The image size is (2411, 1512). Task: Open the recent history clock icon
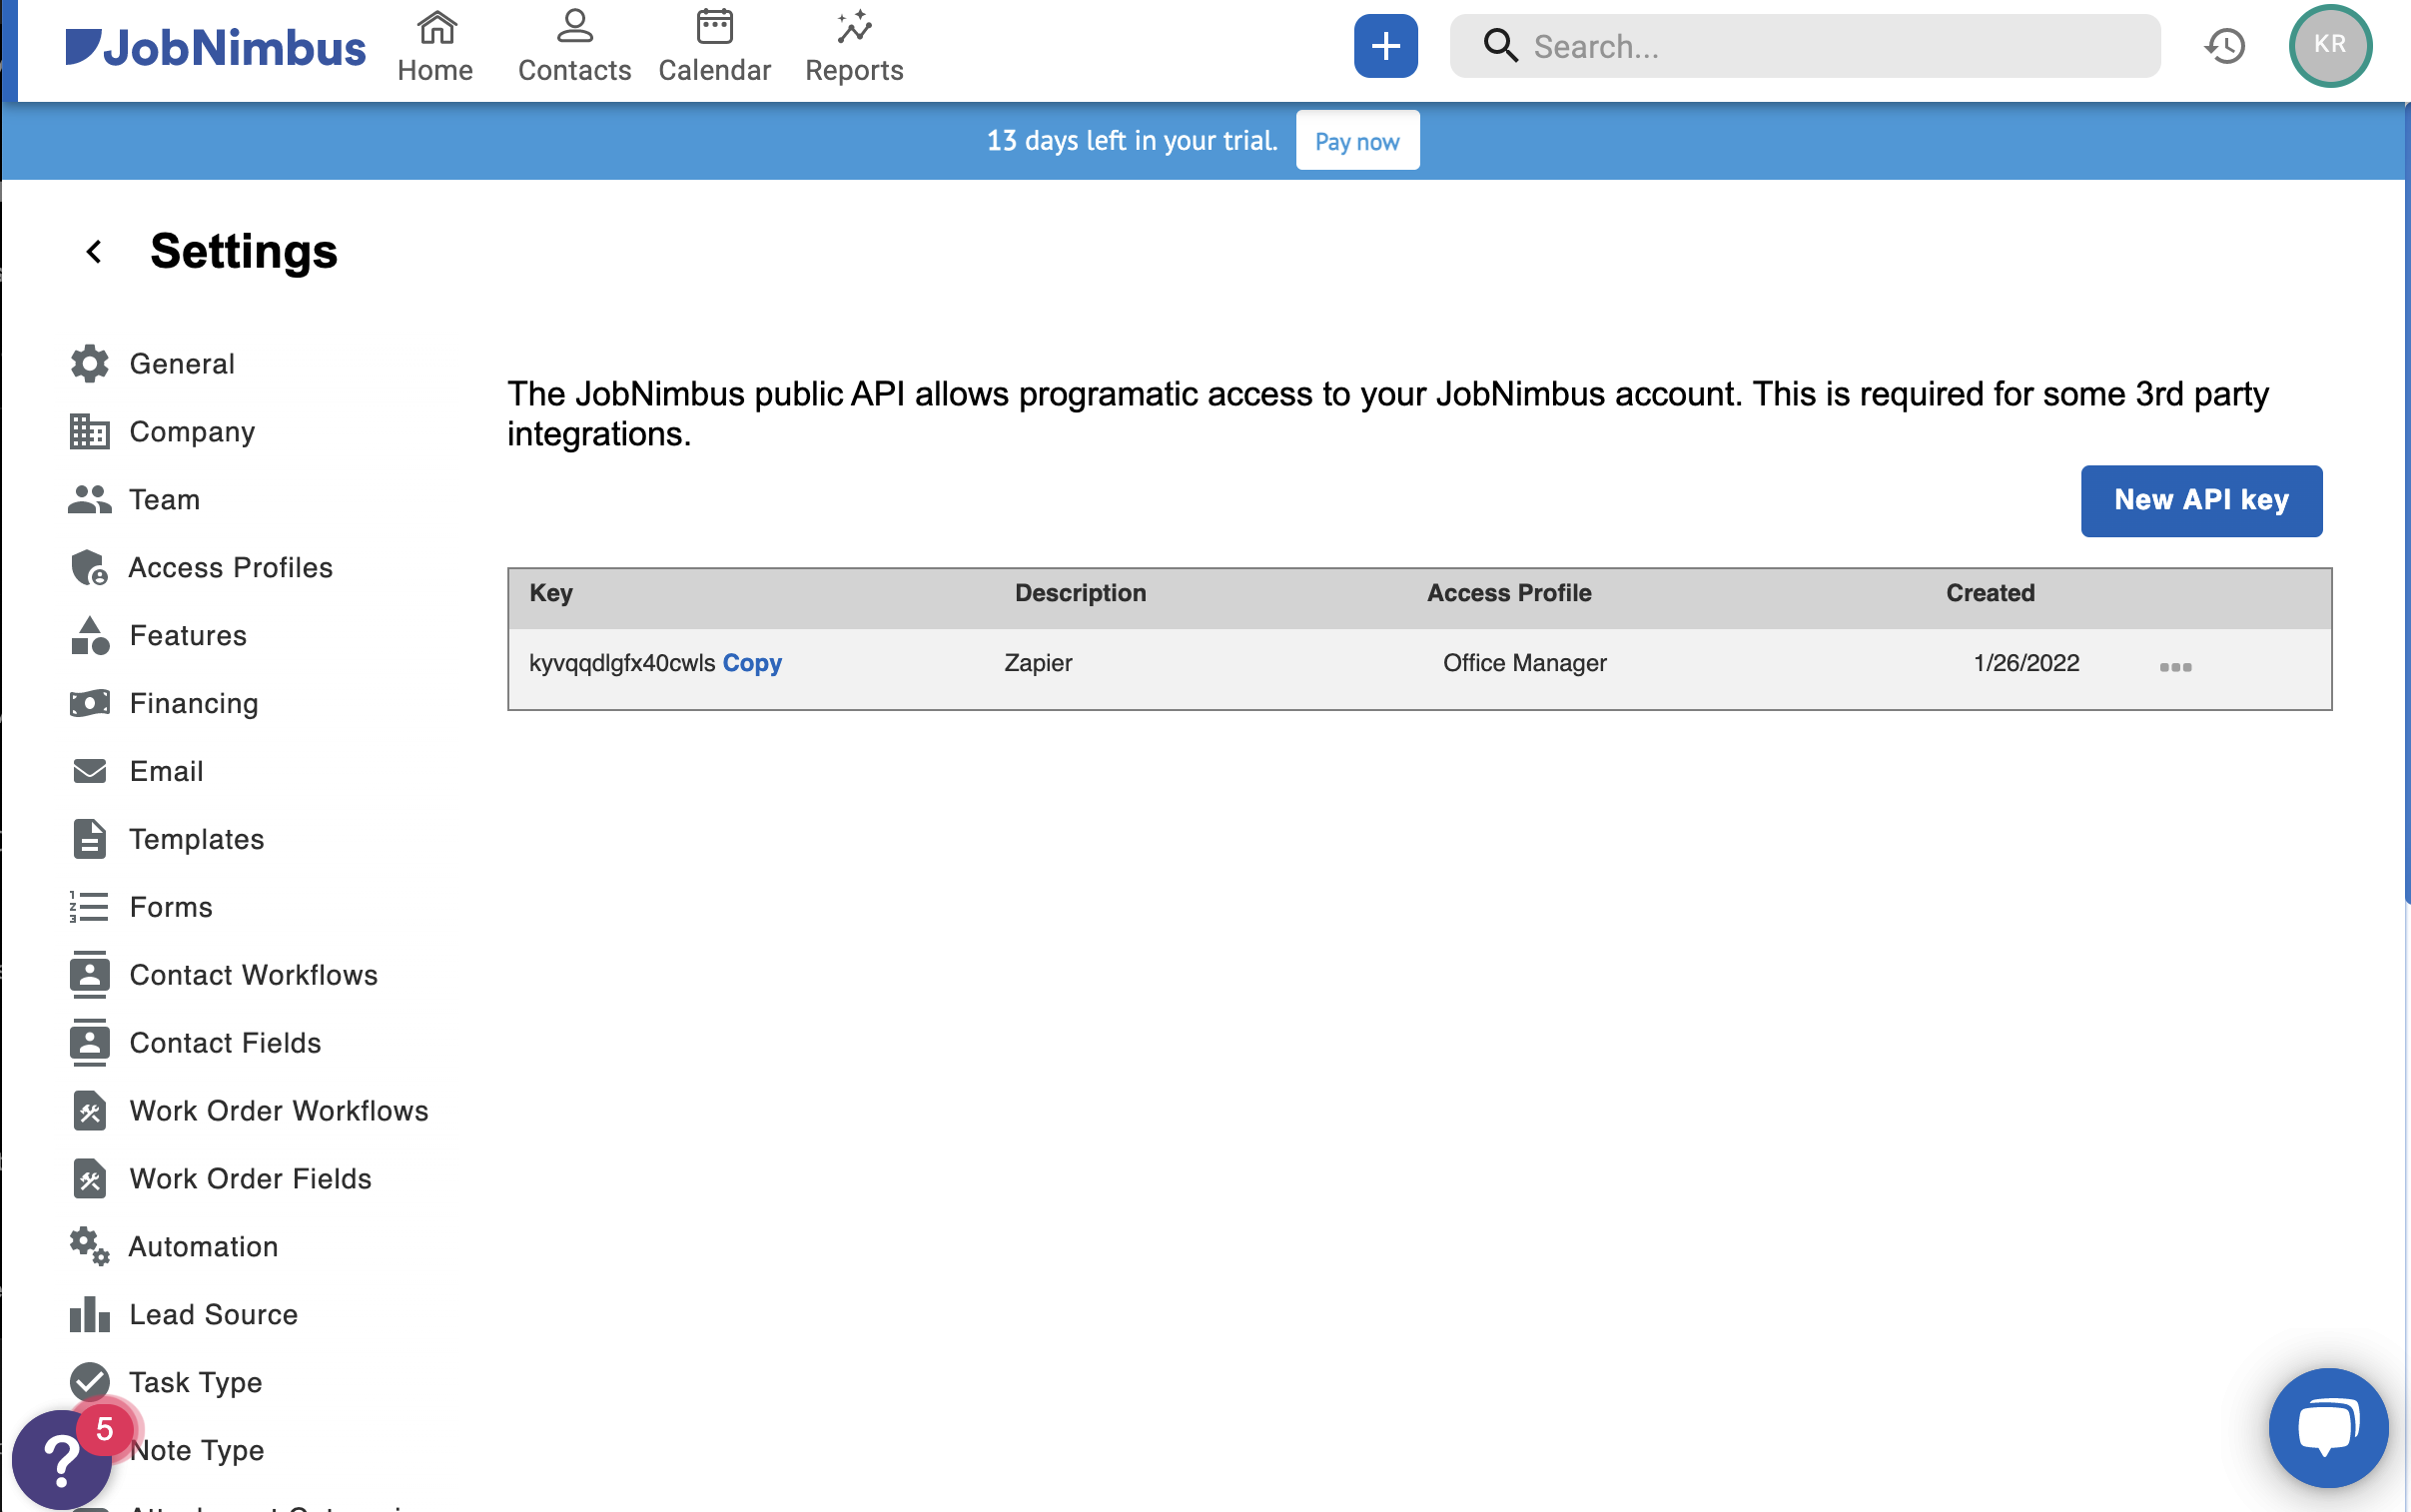2225,46
